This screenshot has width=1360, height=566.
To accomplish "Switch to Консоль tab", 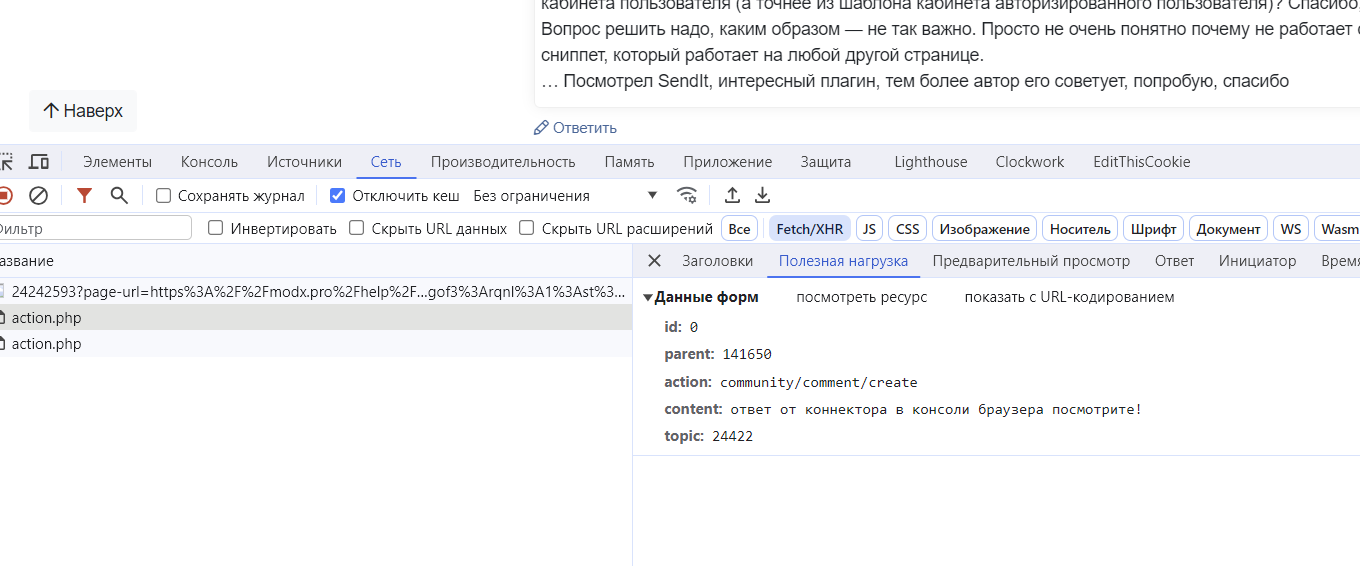I will (209, 162).
